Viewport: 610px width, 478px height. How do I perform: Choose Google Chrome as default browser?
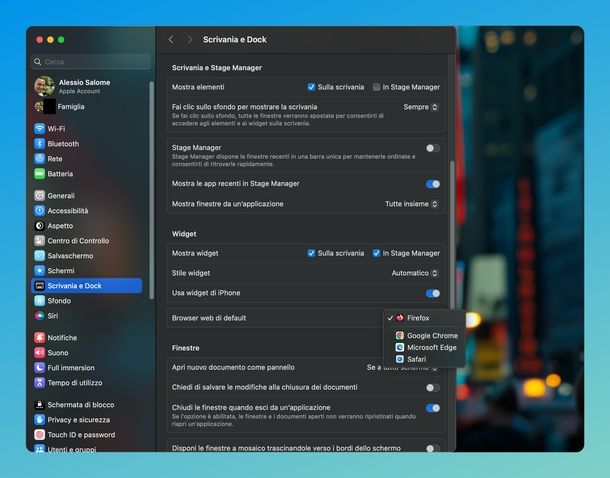[424, 335]
